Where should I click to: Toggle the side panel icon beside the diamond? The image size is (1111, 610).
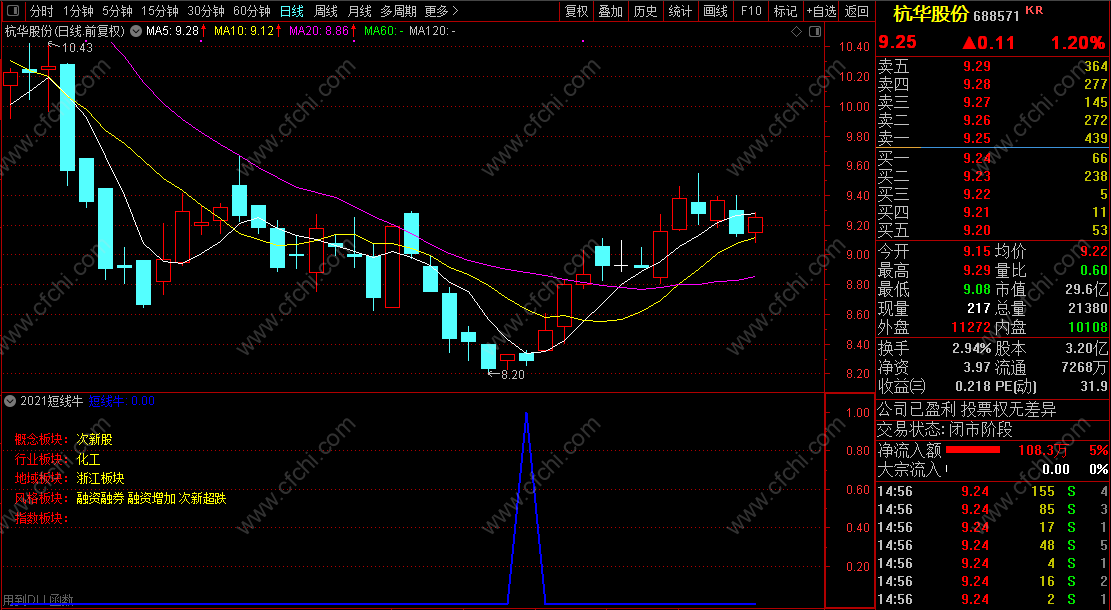tap(815, 31)
